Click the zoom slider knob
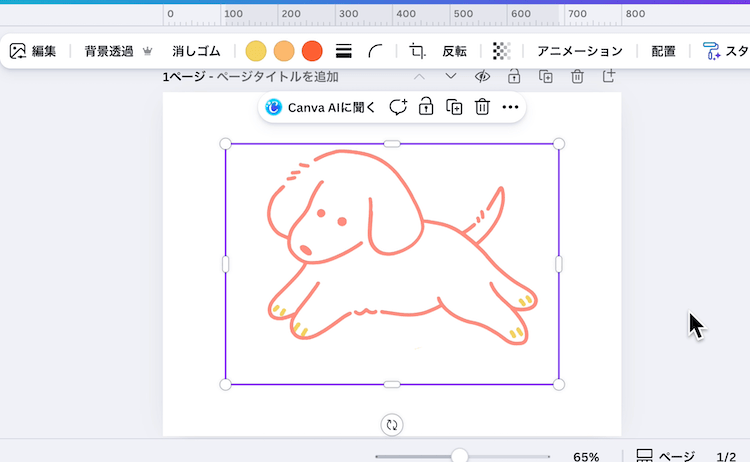Viewport: 750px width, 462px height. tap(460, 456)
